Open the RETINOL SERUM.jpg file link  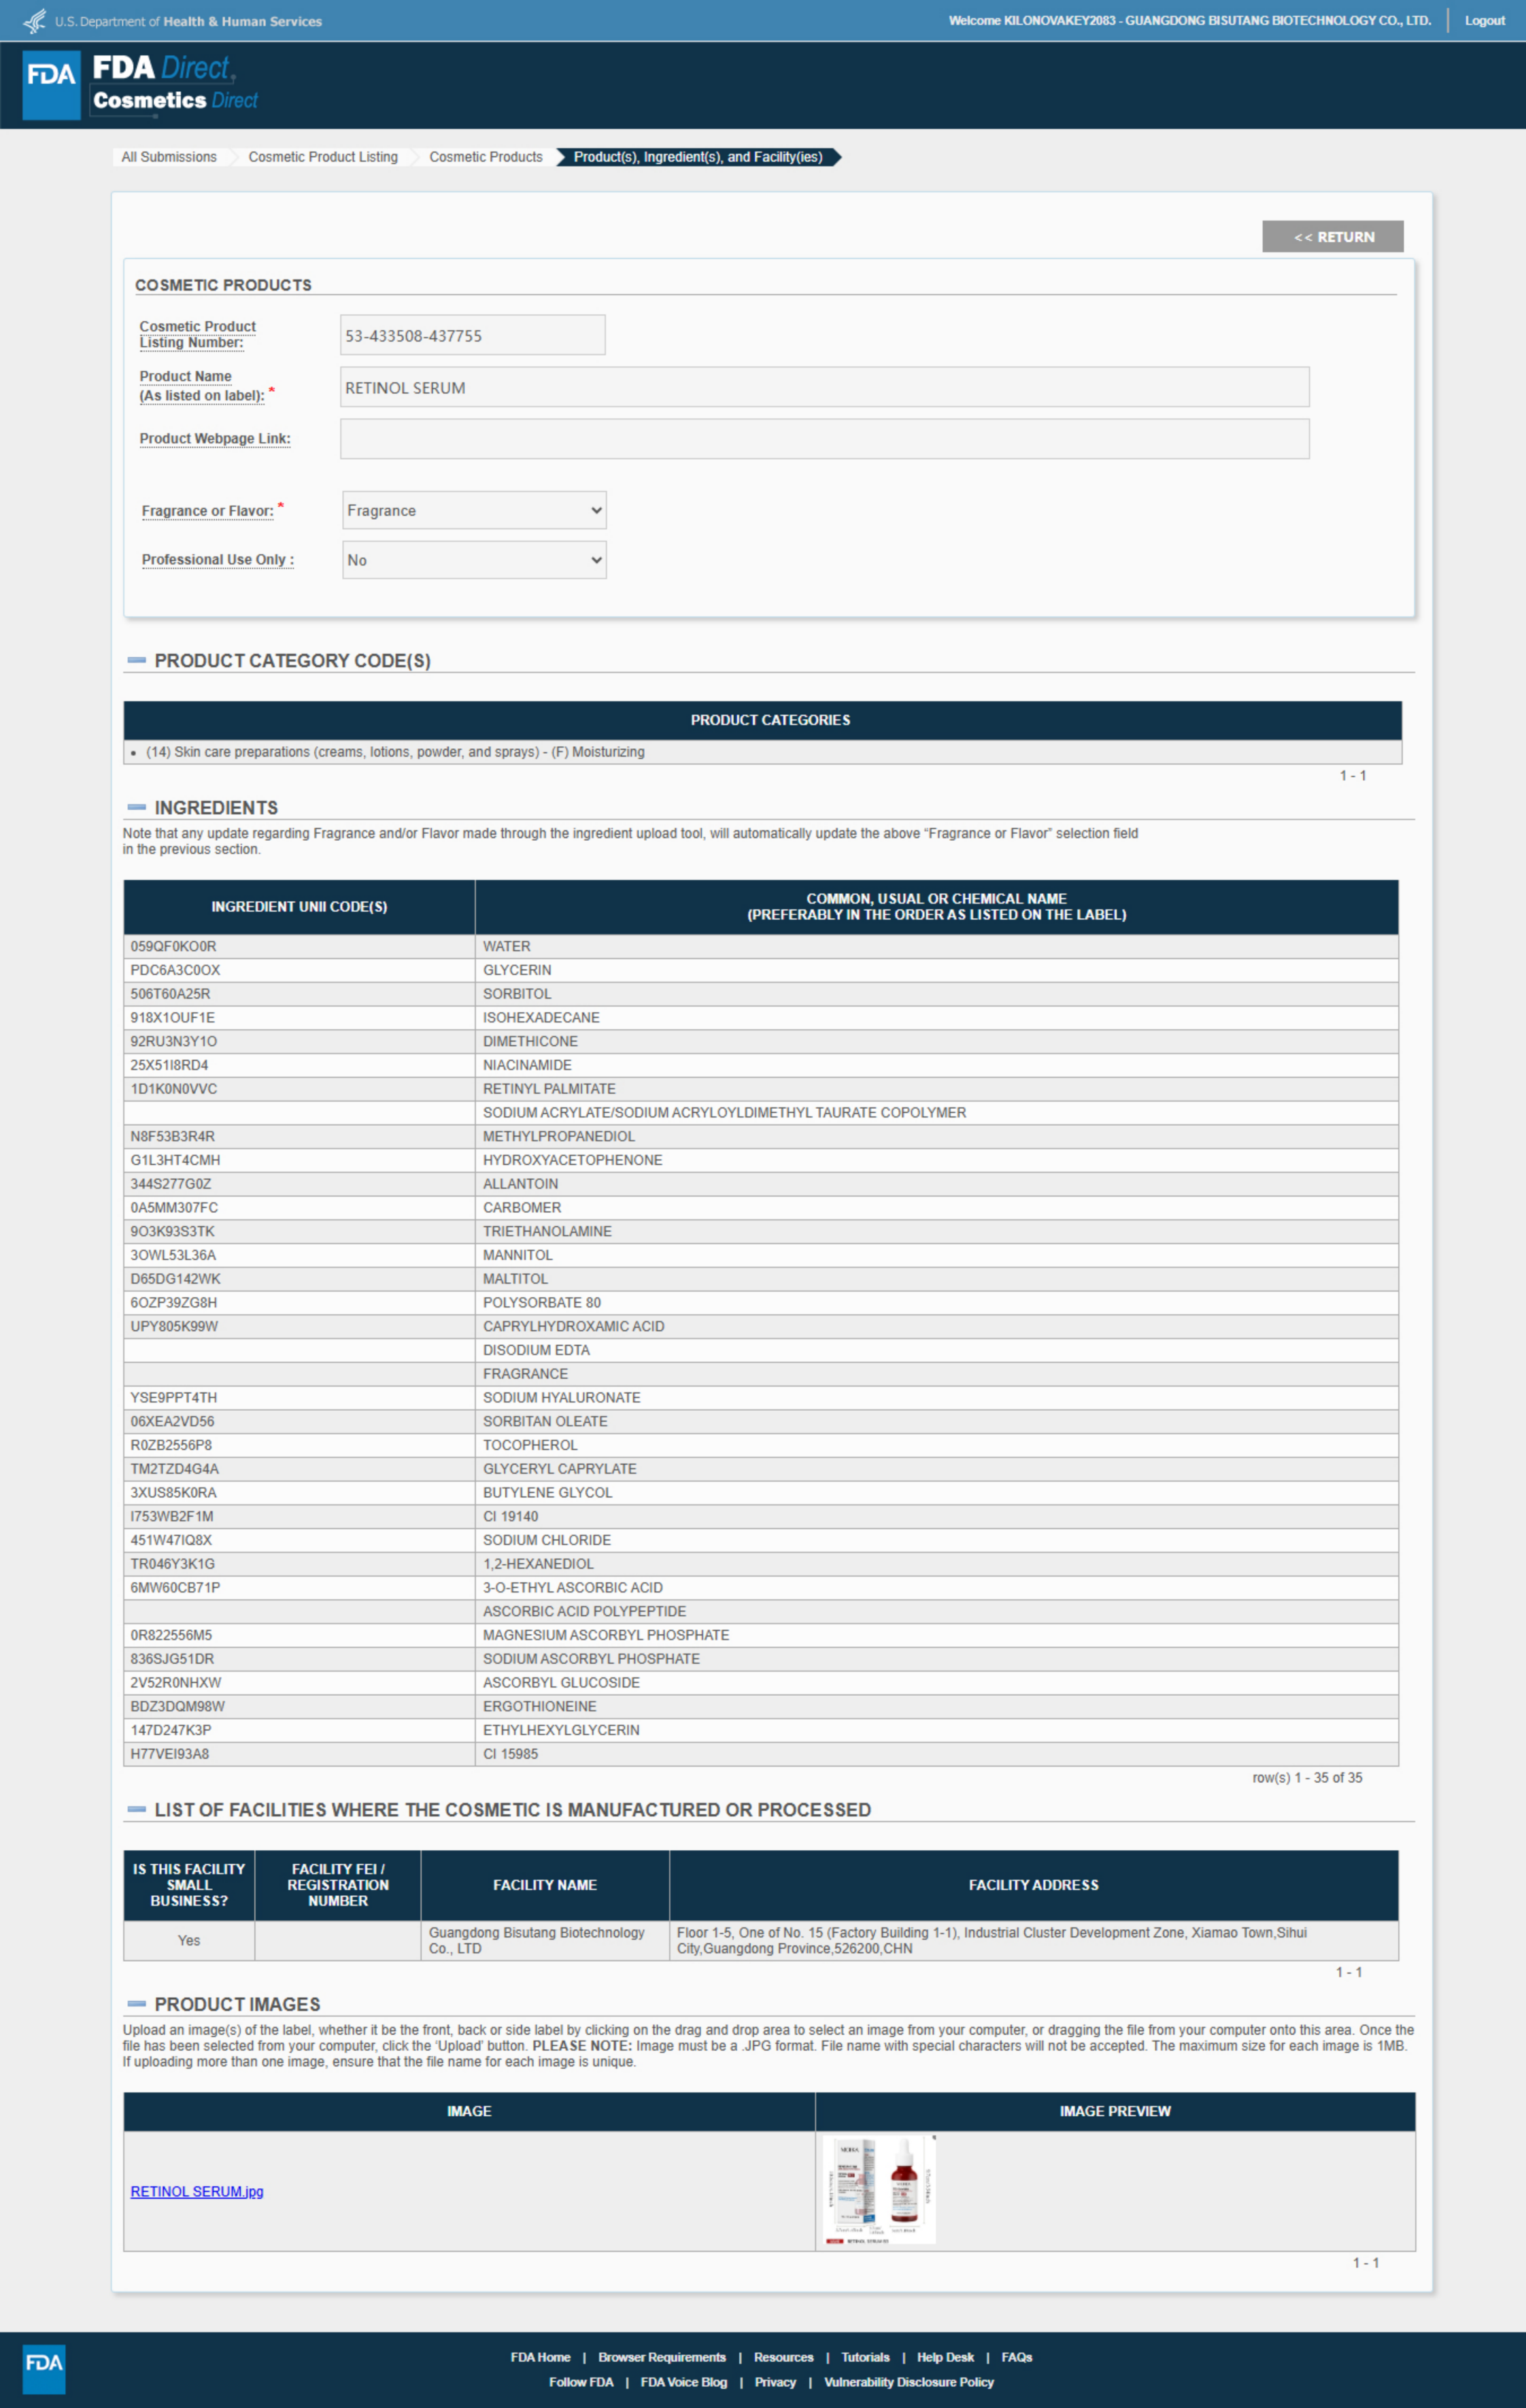pyautogui.click(x=197, y=2191)
